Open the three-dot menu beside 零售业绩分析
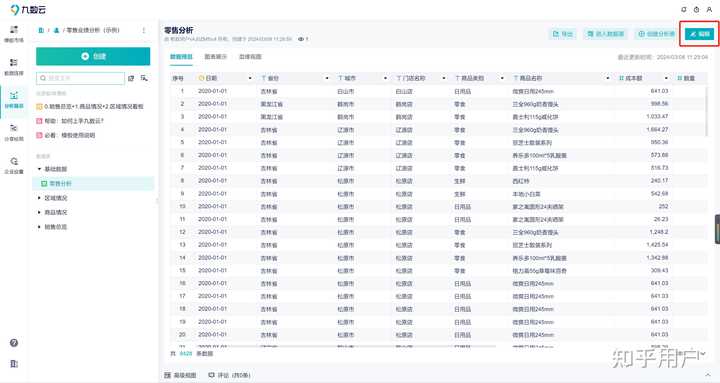The height and width of the screenshot is (383, 720). [144, 30]
